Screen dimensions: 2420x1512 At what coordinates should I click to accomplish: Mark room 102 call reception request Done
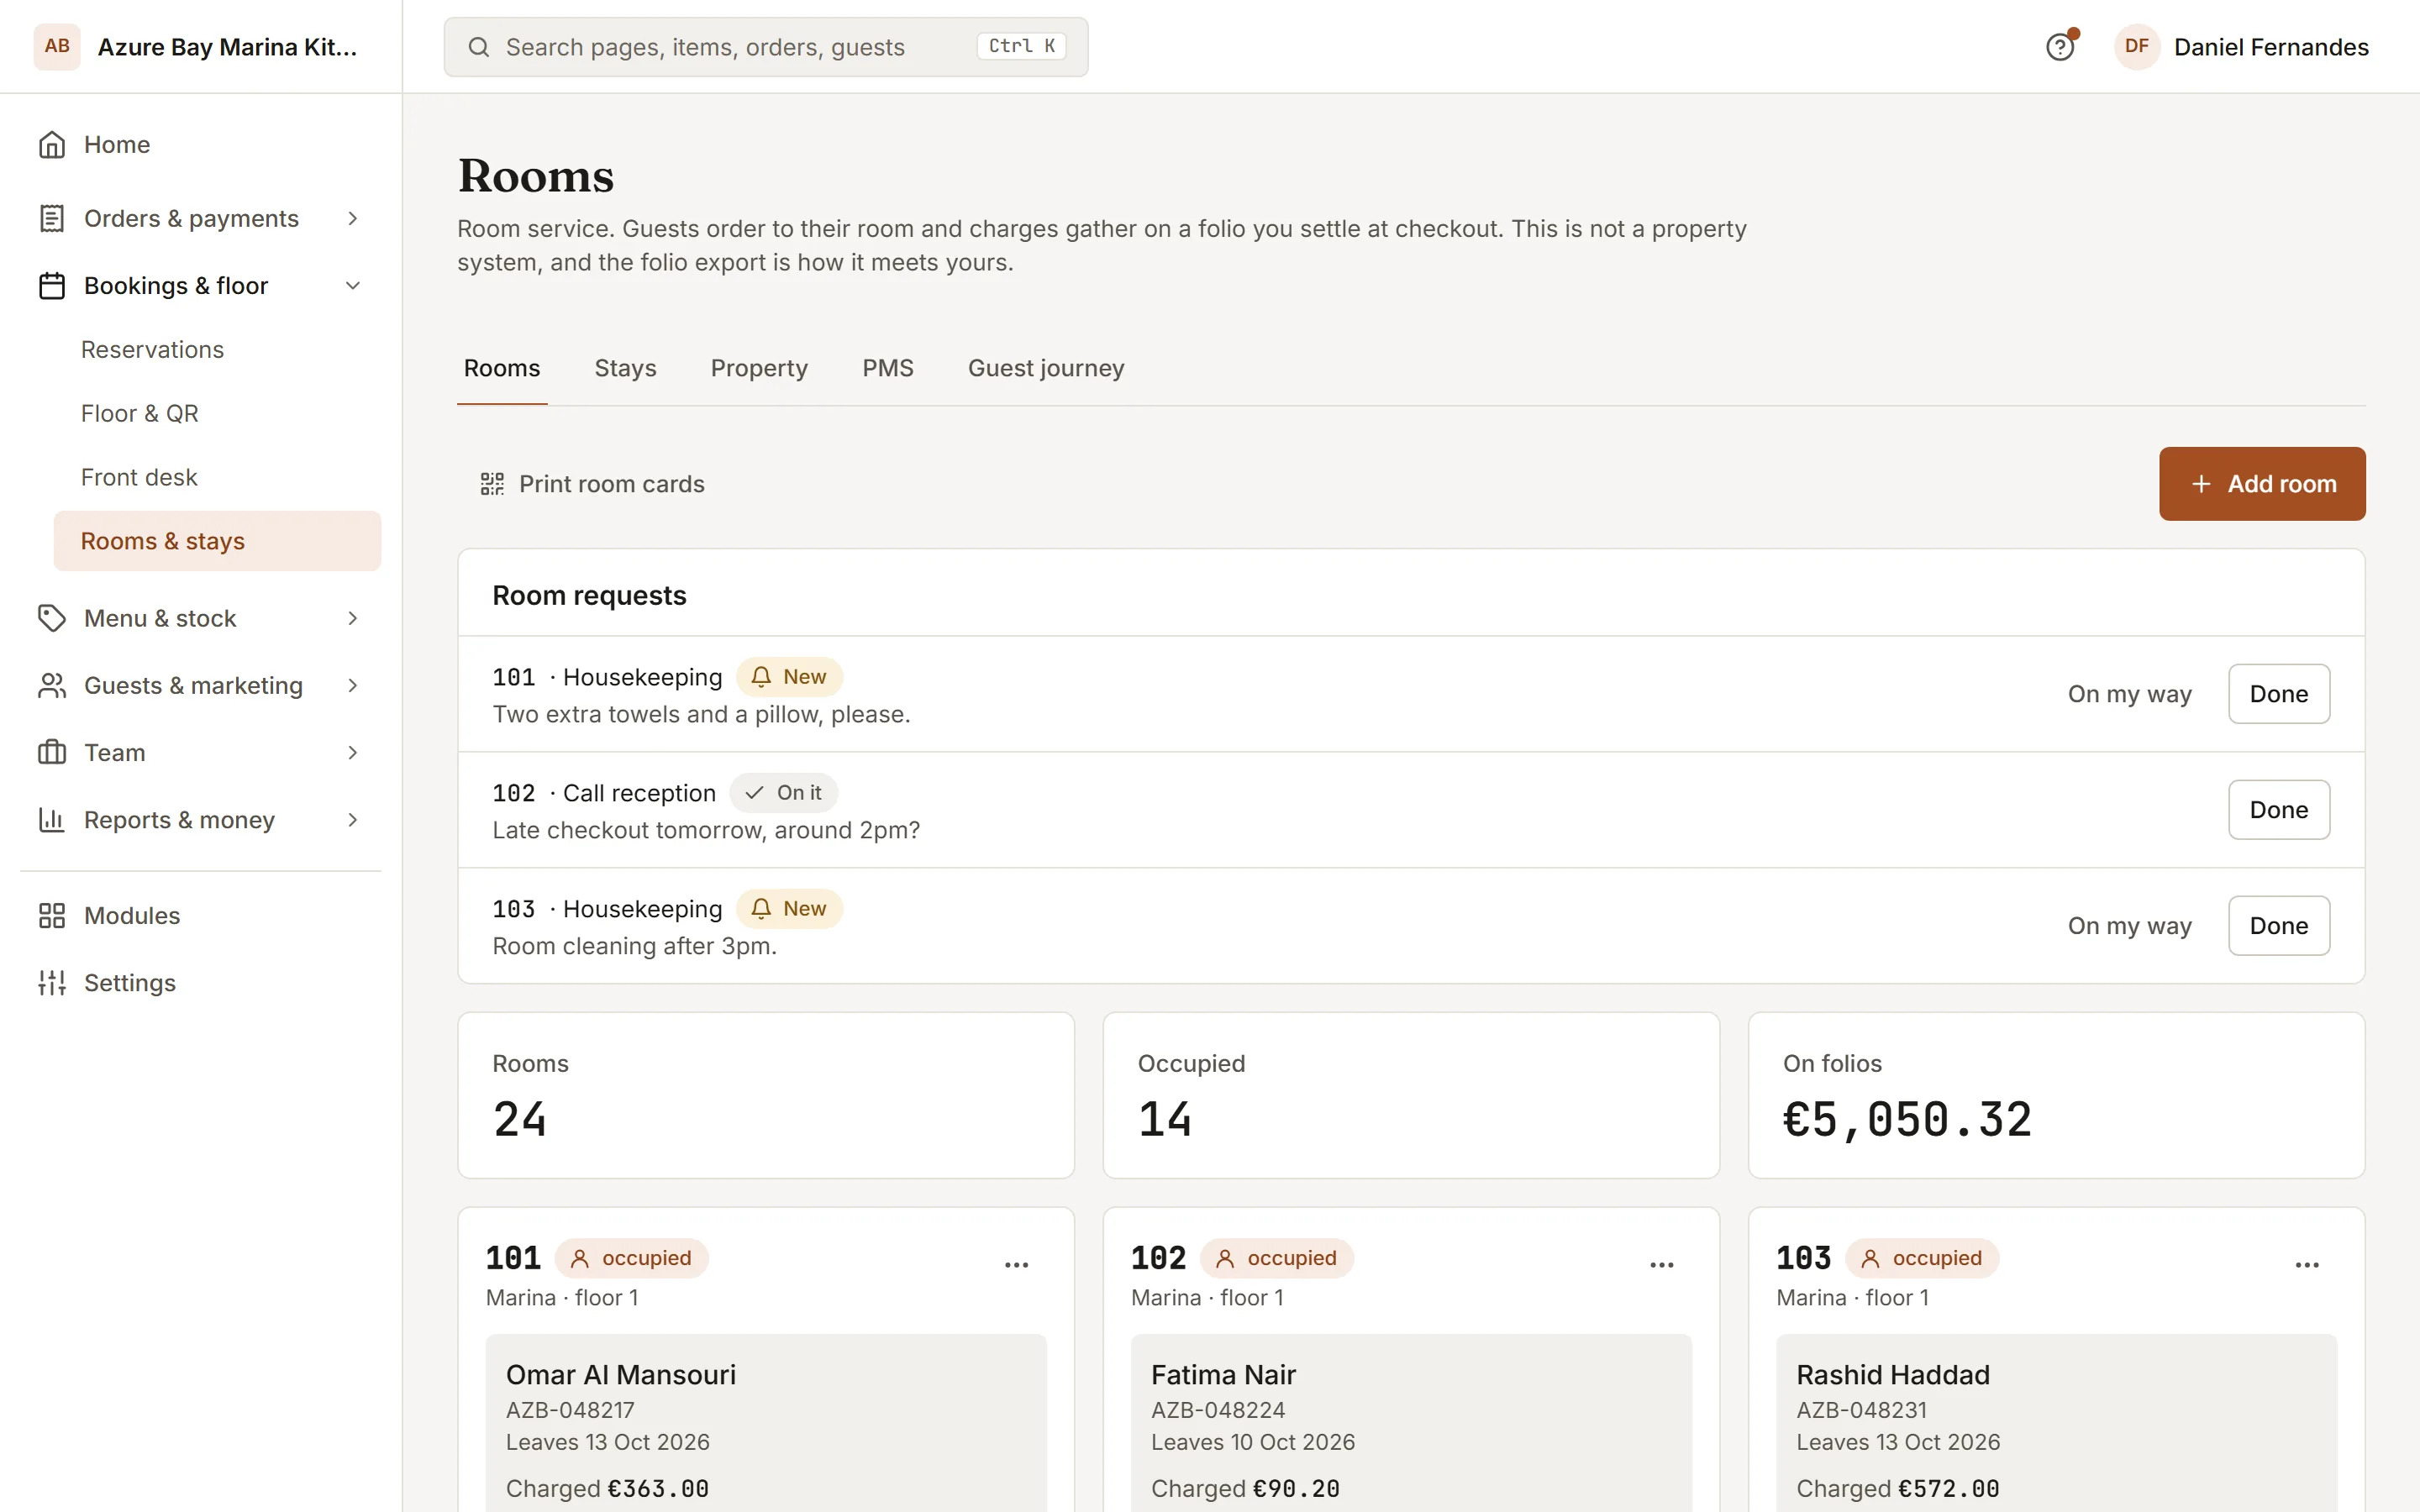pos(2279,810)
